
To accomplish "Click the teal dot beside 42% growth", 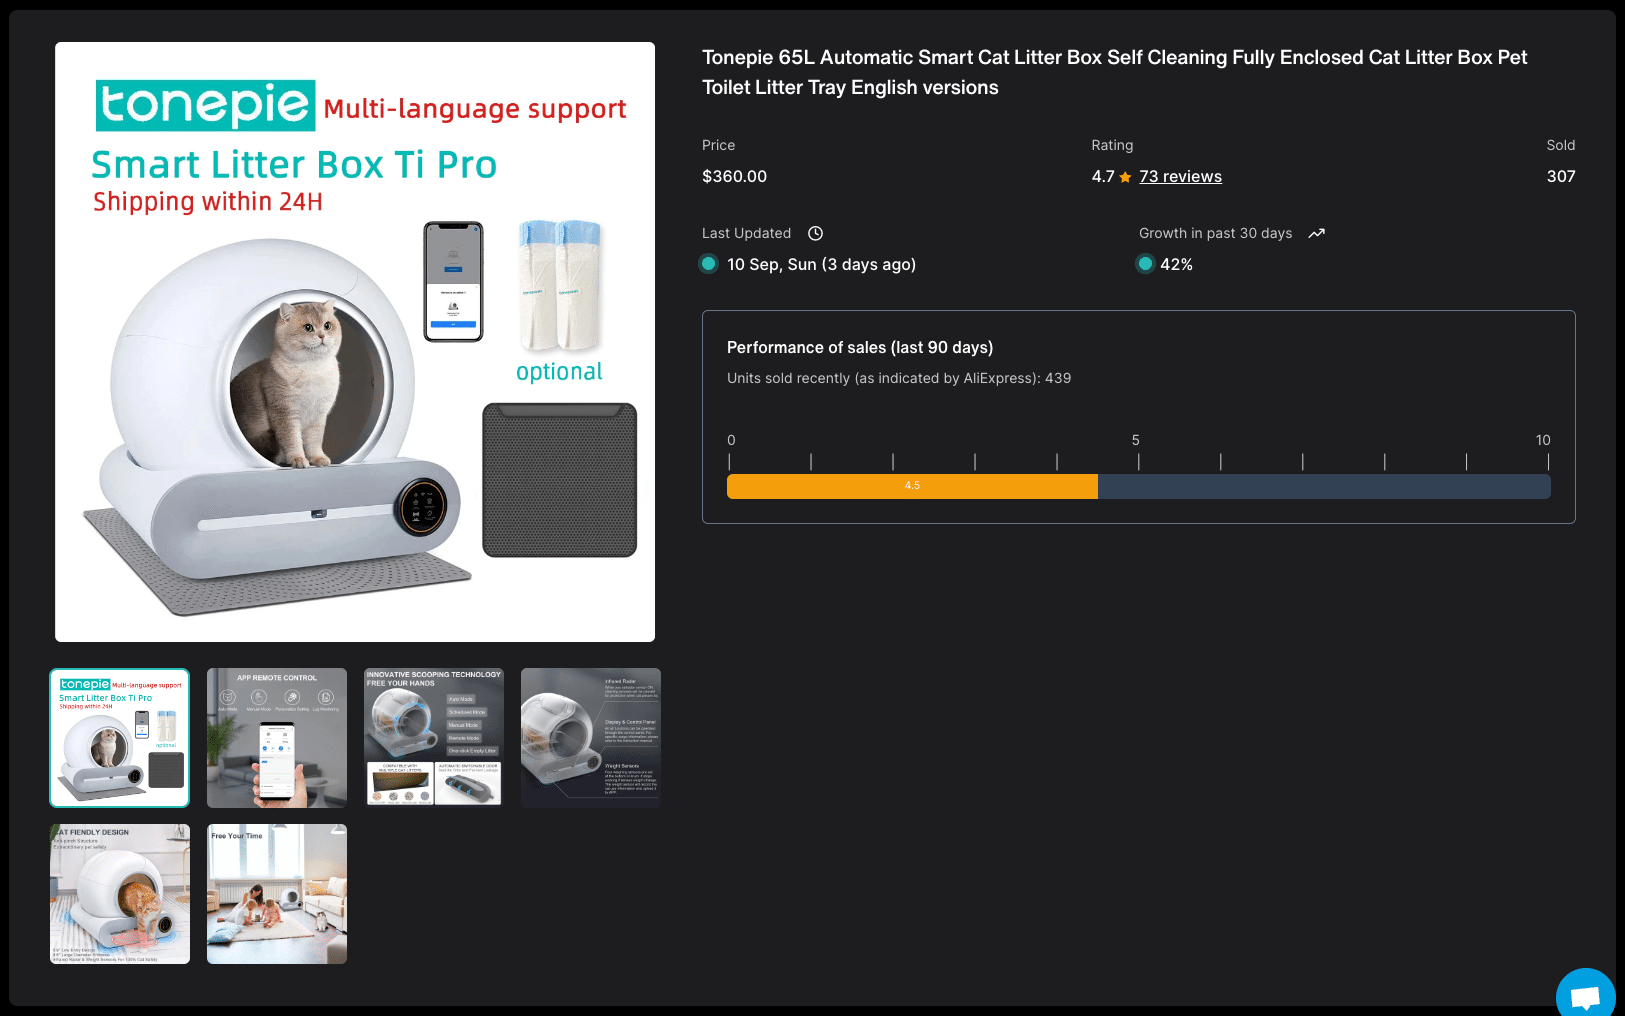I will click(x=1145, y=264).
